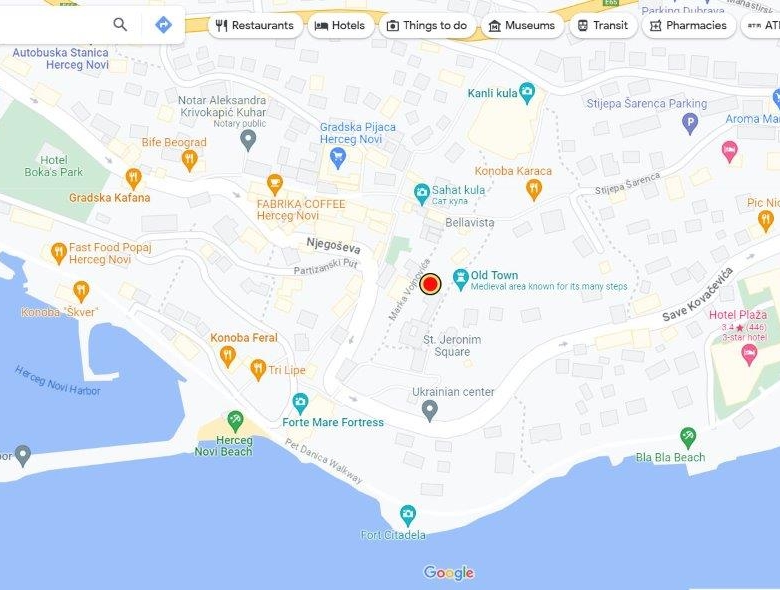Select the Bla Bla Beach green pin
This screenshot has width=780, height=590.
click(688, 438)
